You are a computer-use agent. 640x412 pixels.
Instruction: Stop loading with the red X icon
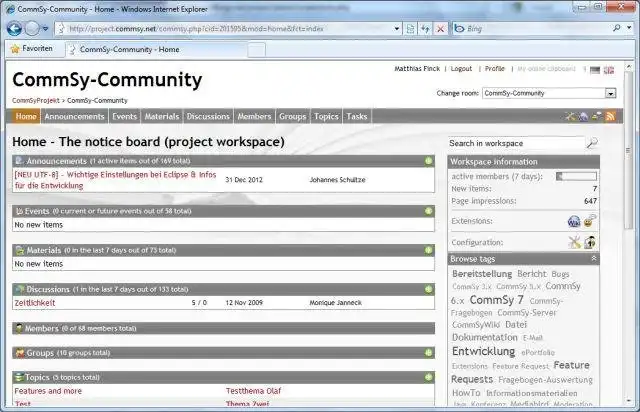(x=440, y=29)
